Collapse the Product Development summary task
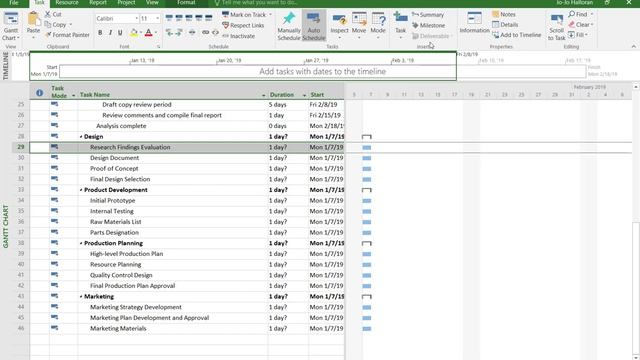 pos(81,190)
